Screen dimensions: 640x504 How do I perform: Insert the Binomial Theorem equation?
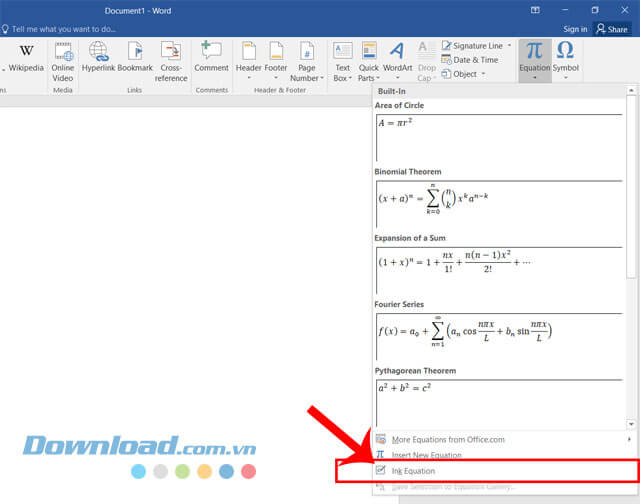tap(499, 204)
